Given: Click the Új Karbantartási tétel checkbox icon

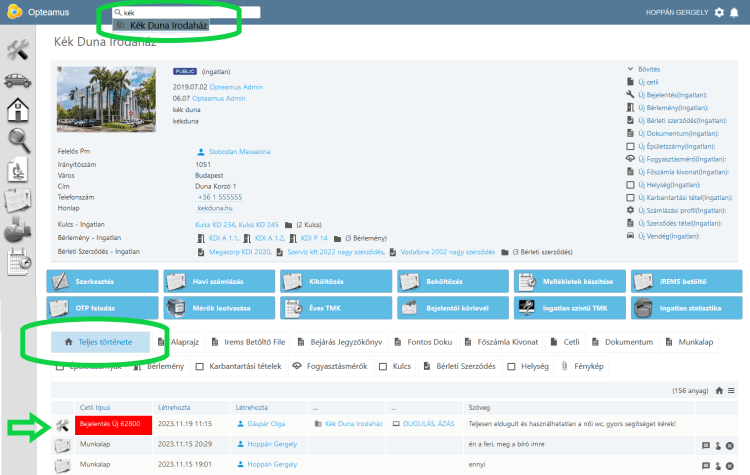Looking at the screenshot, I should click(x=629, y=198).
